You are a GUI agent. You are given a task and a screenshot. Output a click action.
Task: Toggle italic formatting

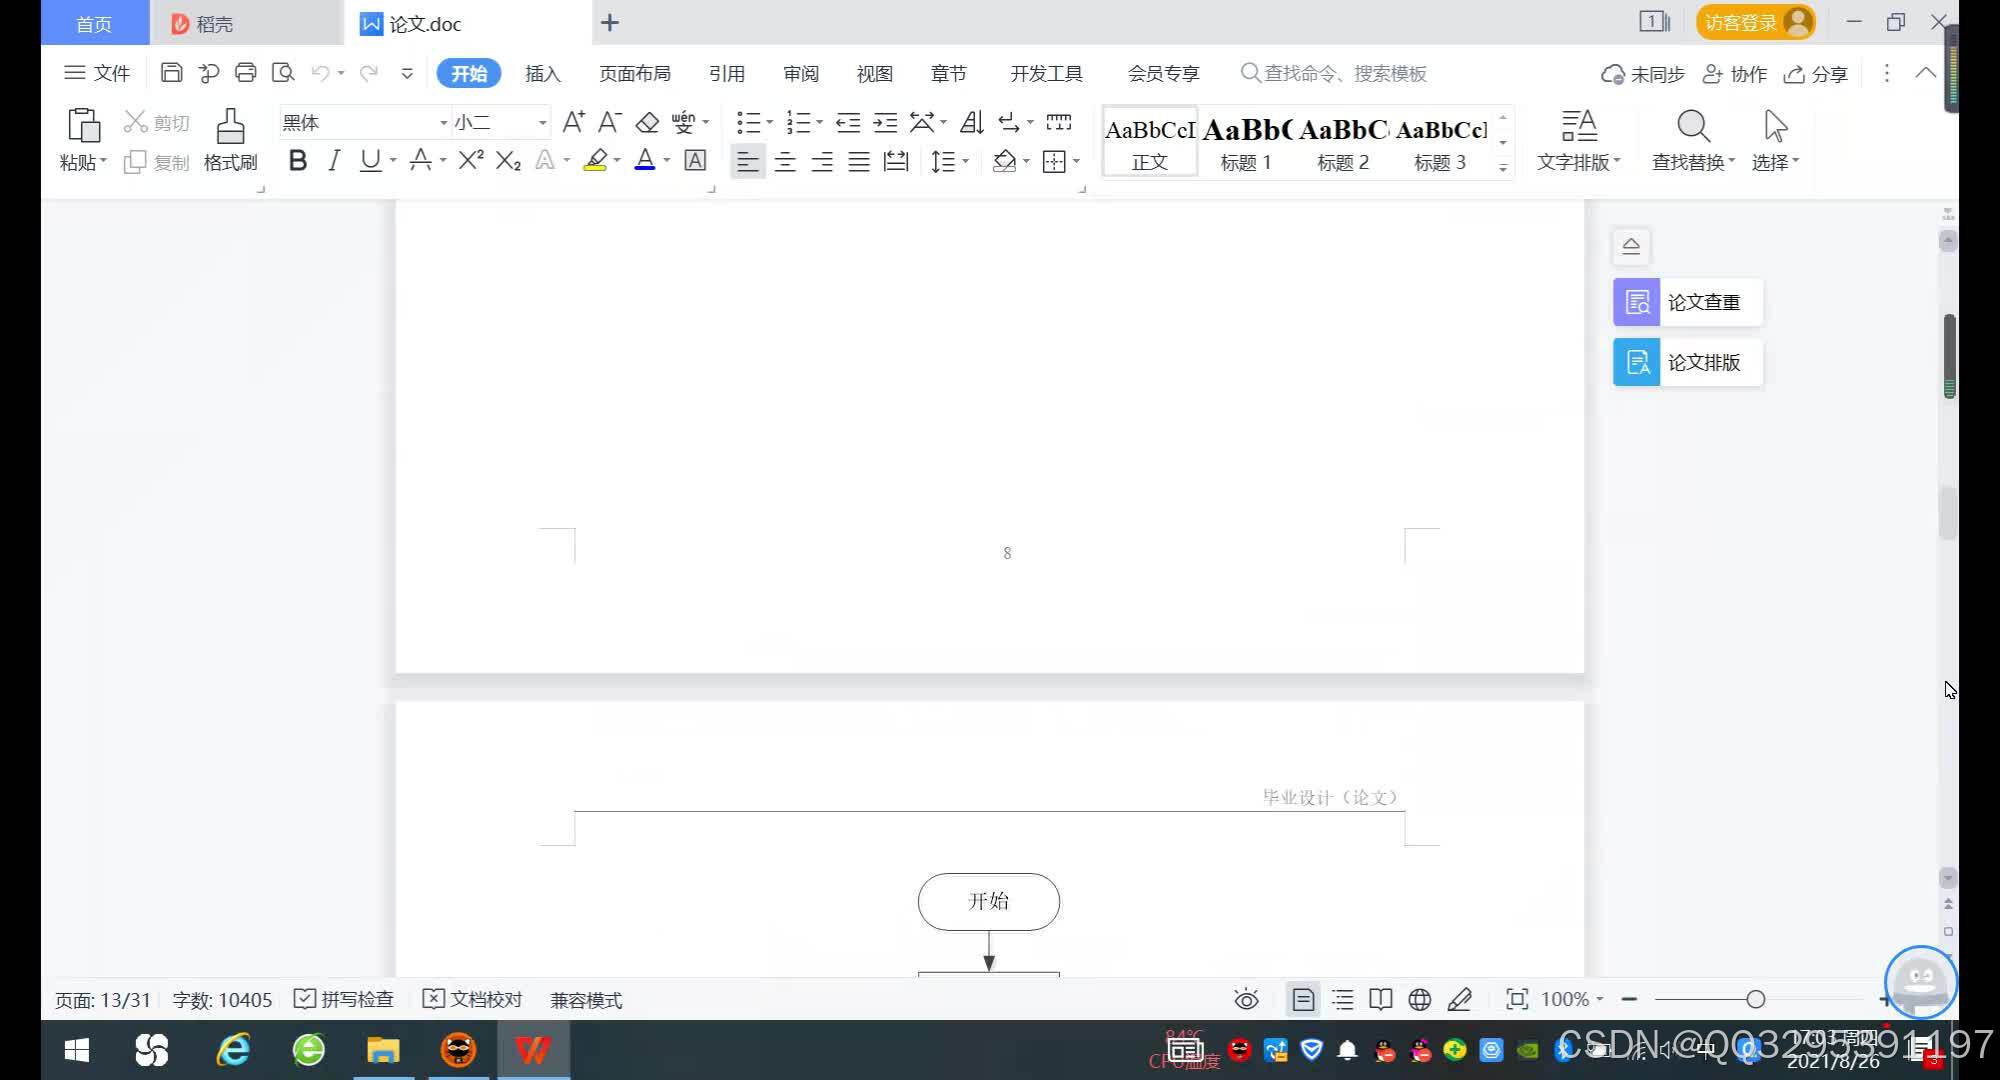click(x=334, y=160)
